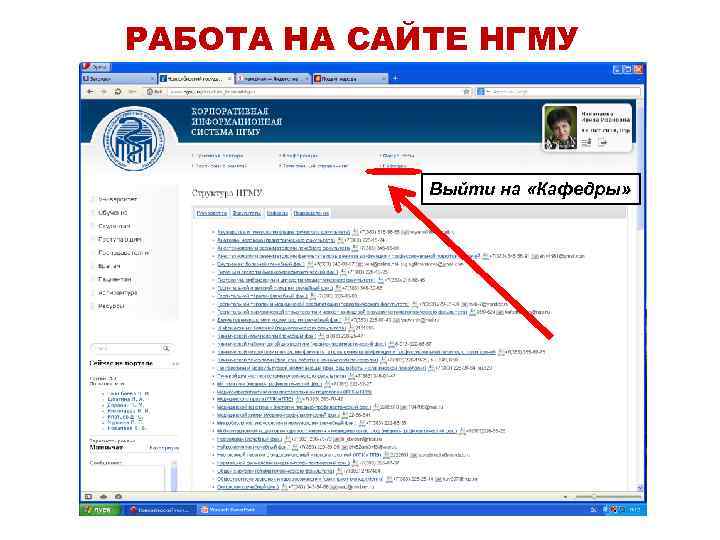Click the mini-chat message text area
Screen dimensions: 720x540
click(x=128, y=478)
